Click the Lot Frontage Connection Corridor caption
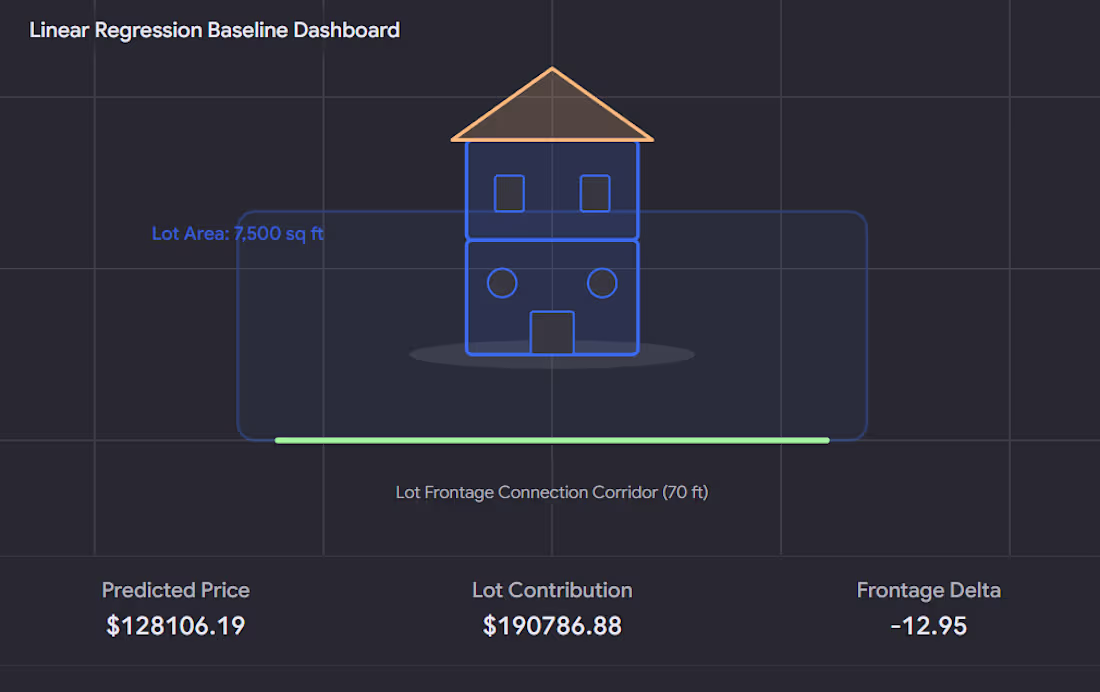 pyautogui.click(x=552, y=492)
